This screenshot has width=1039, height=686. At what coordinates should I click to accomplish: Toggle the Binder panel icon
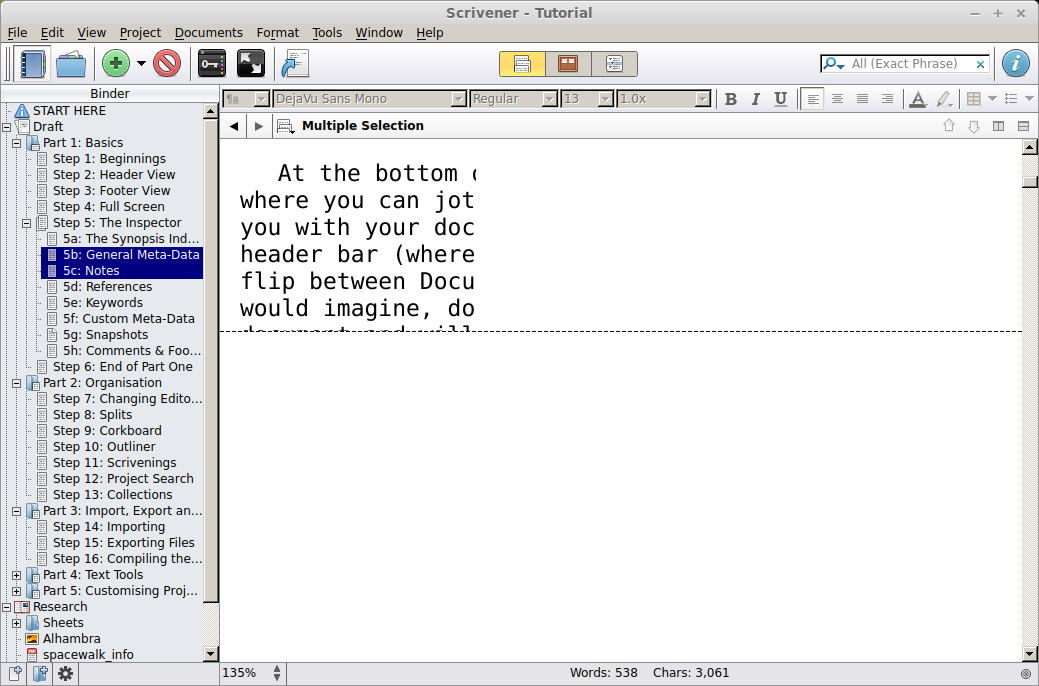[32, 64]
